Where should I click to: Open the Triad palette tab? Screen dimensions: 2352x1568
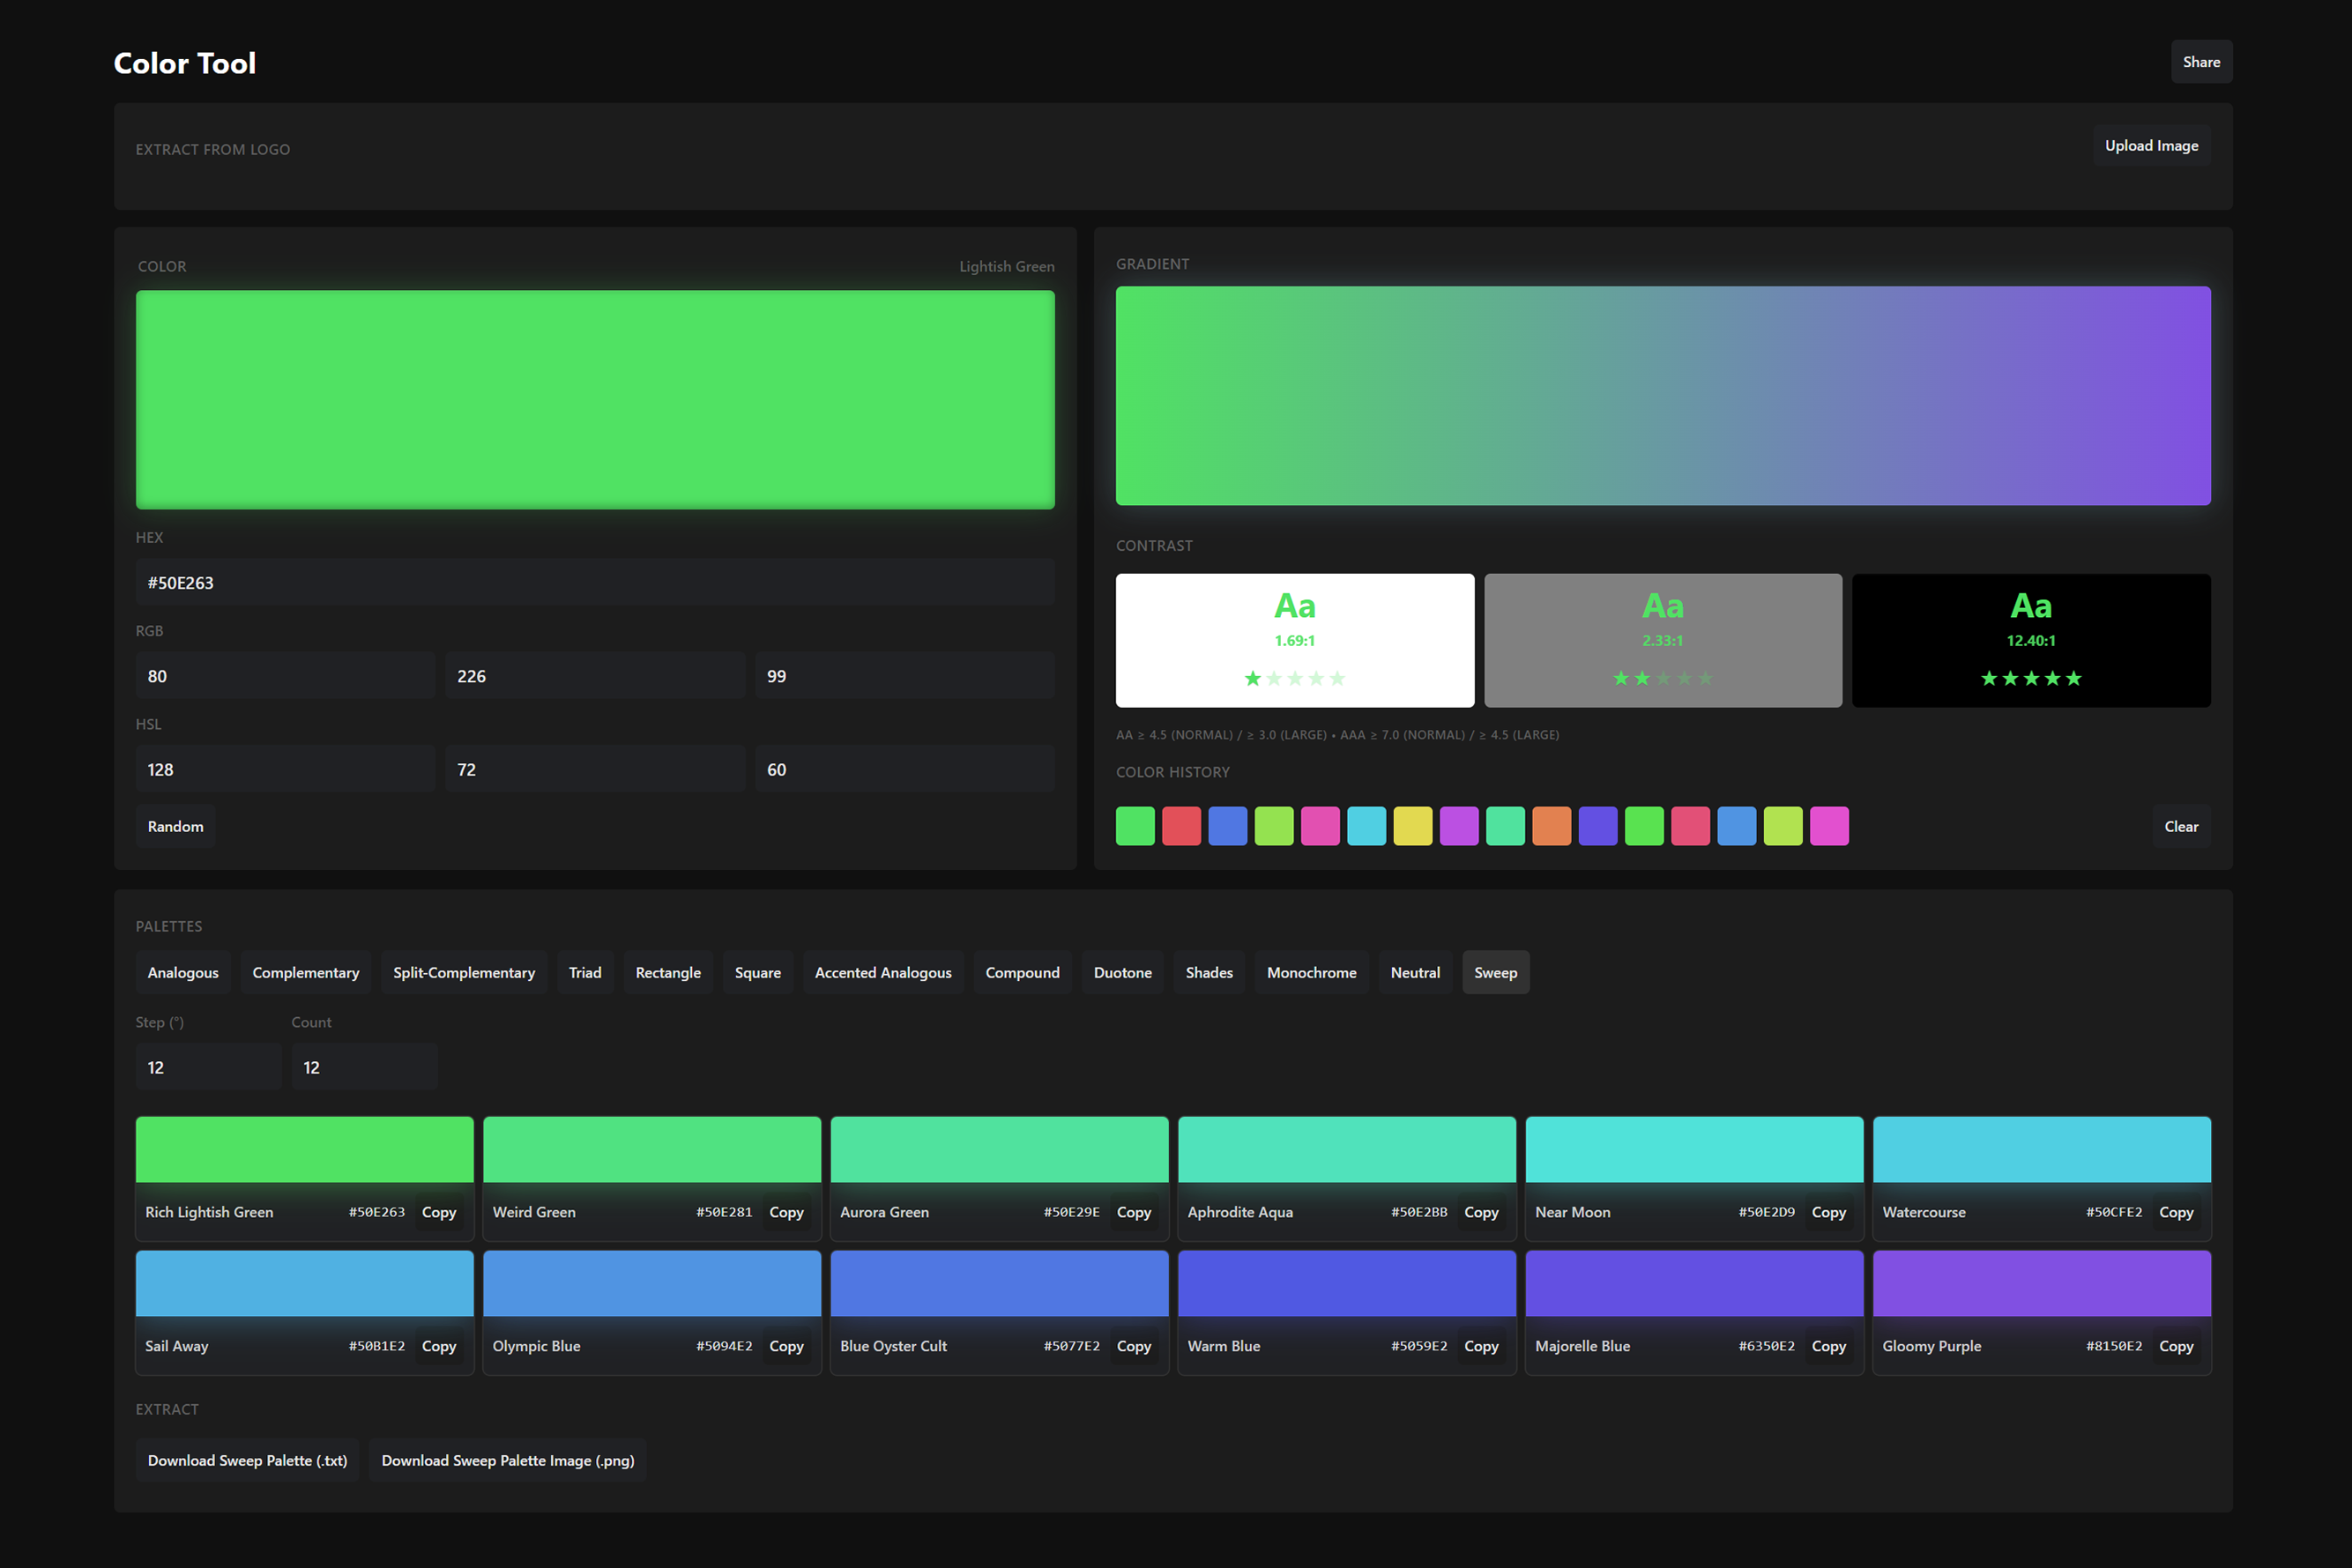pos(585,972)
